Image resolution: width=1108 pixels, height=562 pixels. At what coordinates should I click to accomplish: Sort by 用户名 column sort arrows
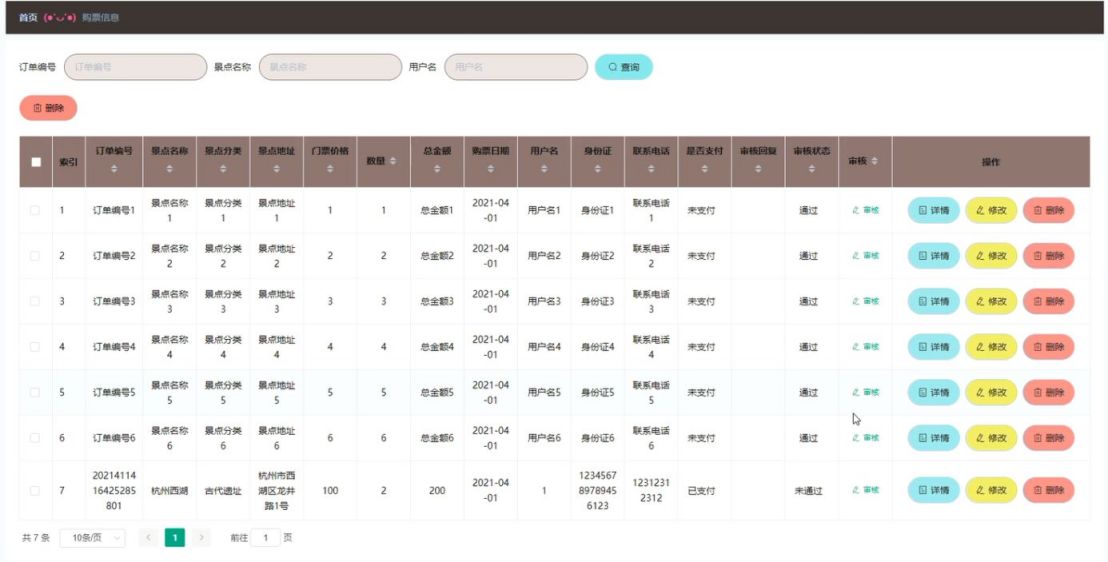tap(544, 169)
